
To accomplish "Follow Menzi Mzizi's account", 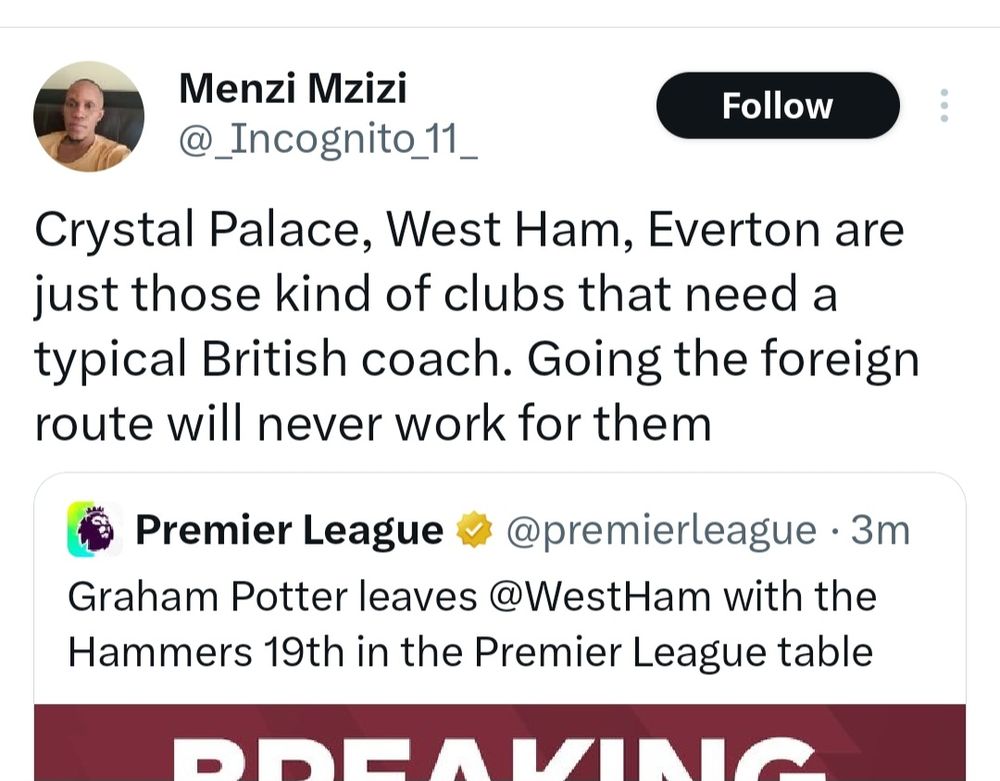I will coord(777,106).
